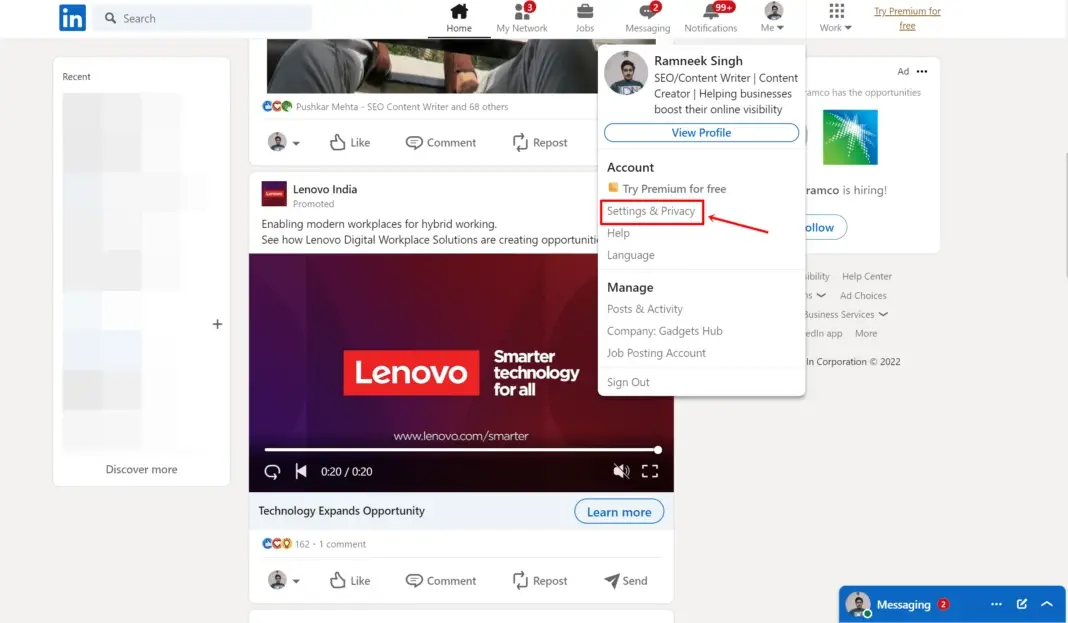Image resolution: width=1068 pixels, height=623 pixels.
Task: Enter fullscreen on Lenovo video
Action: [650, 471]
